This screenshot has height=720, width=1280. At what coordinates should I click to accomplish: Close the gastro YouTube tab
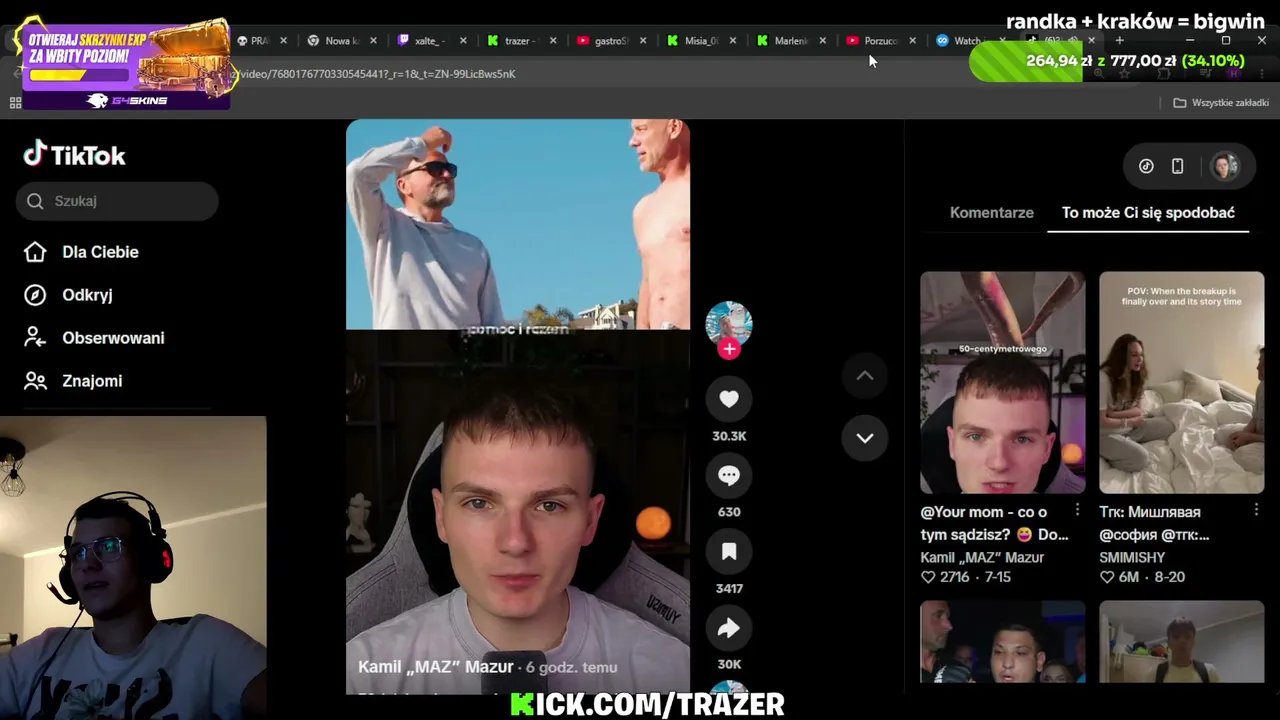pos(643,41)
